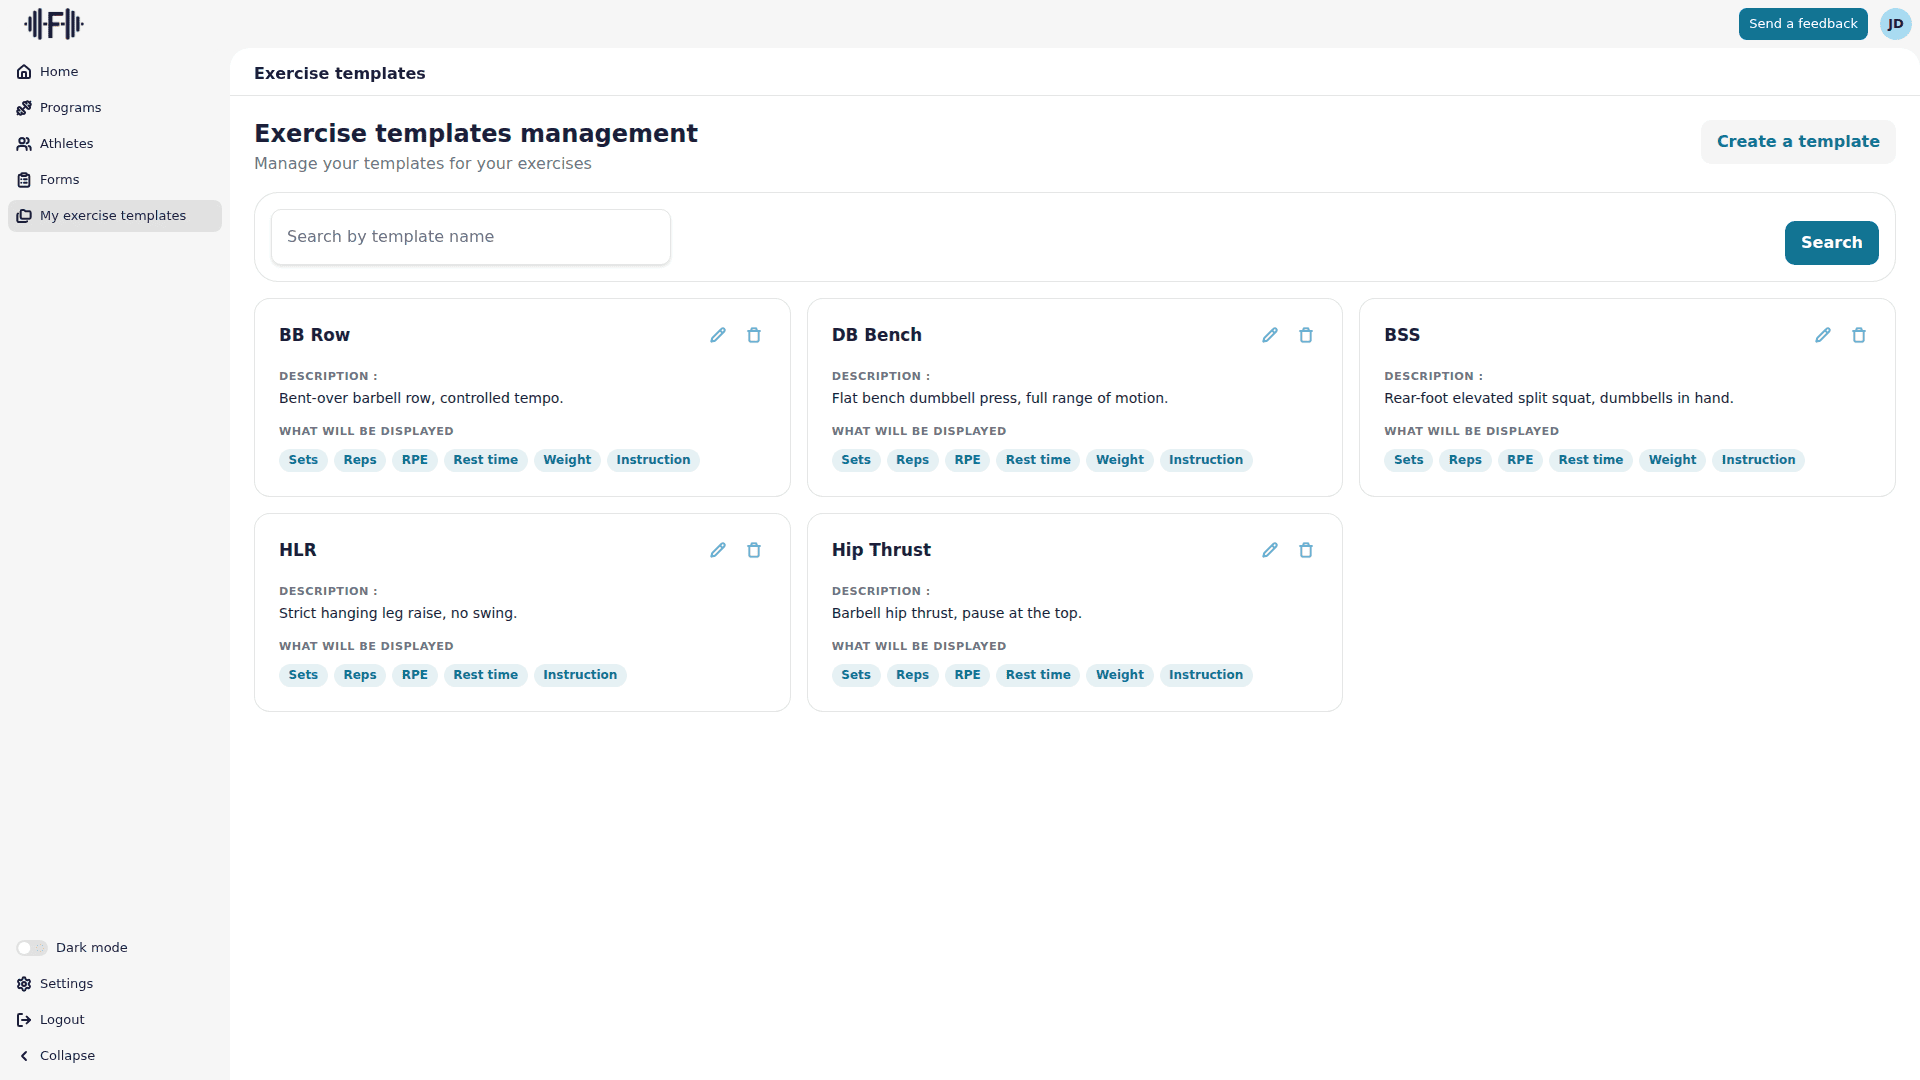Click Weight tag on BB Row card
Image resolution: width=1920 pixels, height=1080 pixels.
[x=567, y=460]
